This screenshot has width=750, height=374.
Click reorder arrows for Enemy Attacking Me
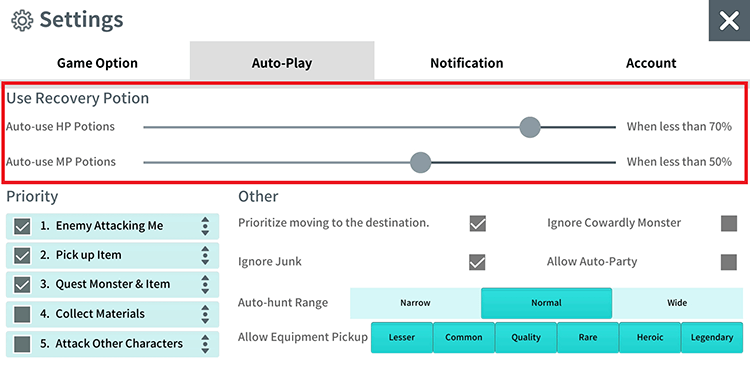tap(205, 226)
